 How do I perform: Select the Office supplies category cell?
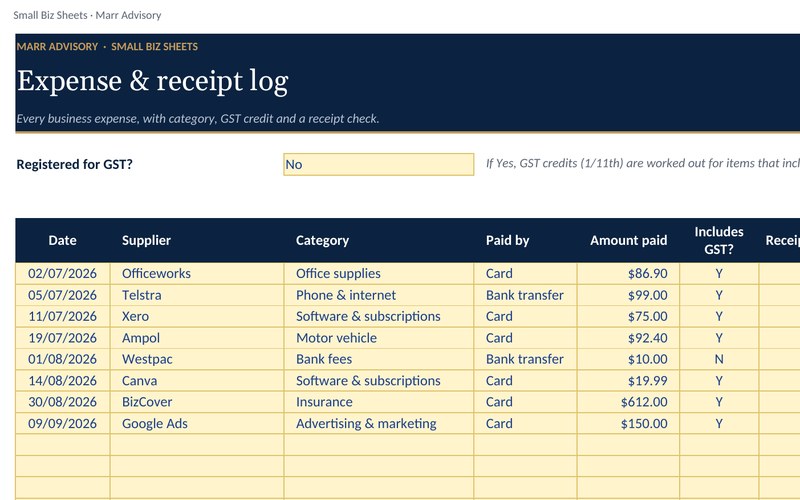[x=379, y=273]
